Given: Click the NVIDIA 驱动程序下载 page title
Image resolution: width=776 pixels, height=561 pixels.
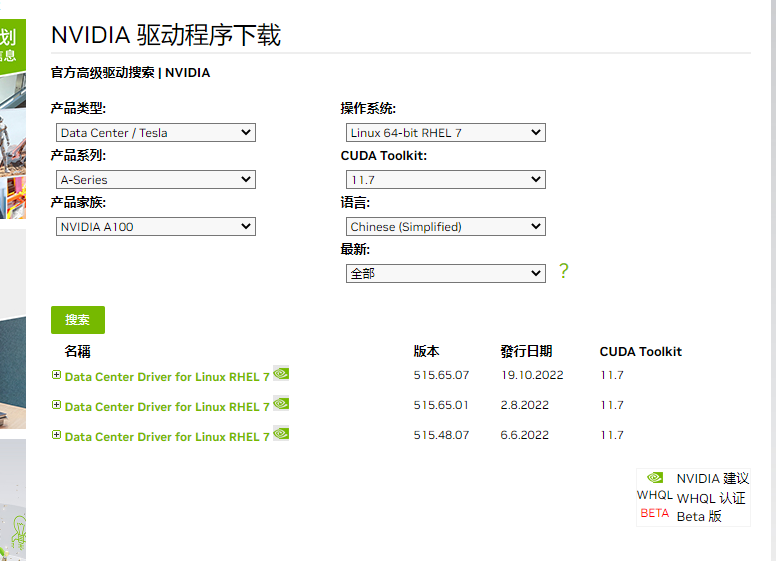Looking at the screenshot, I should [x=166, y=35].
